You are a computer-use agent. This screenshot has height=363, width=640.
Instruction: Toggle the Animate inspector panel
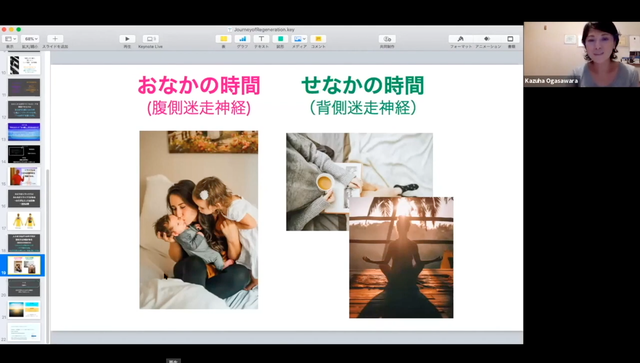487,39
